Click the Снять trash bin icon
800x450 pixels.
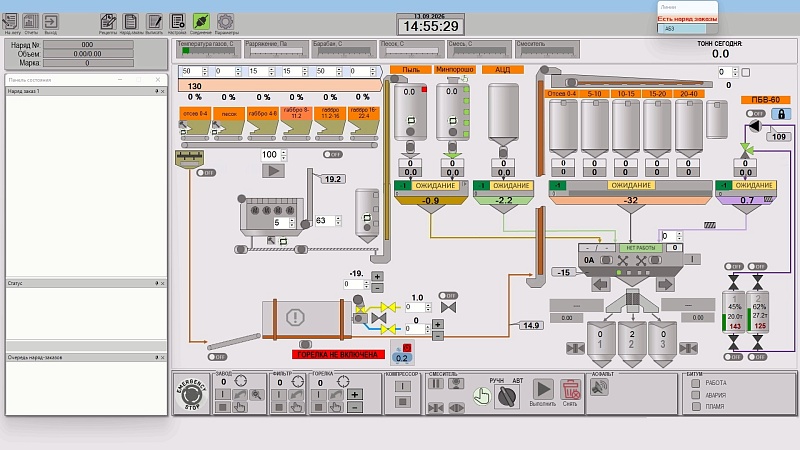570,389
